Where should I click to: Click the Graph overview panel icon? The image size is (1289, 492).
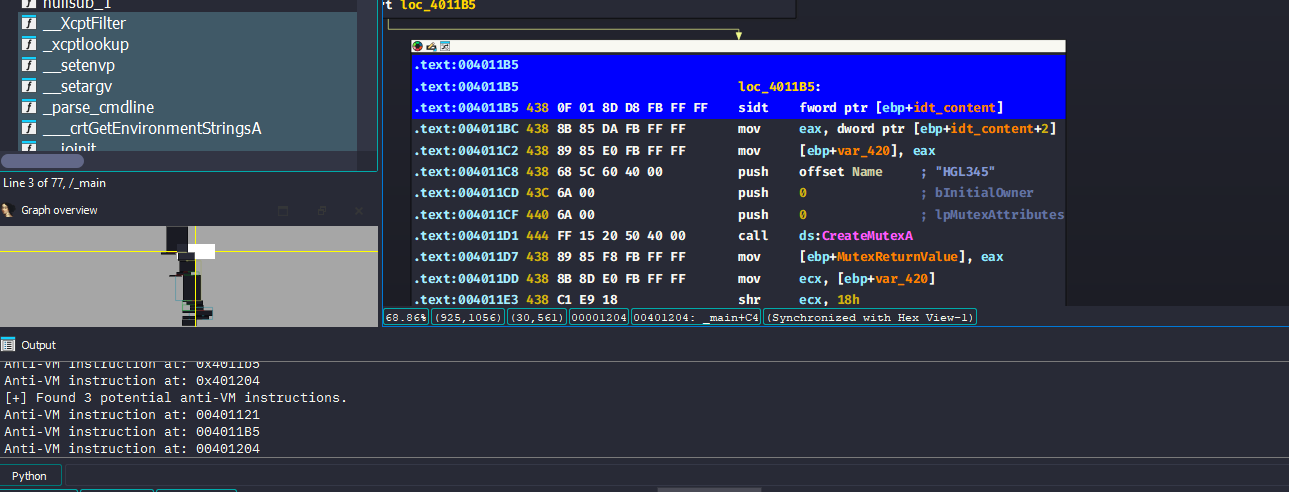(x=9, y=210)
